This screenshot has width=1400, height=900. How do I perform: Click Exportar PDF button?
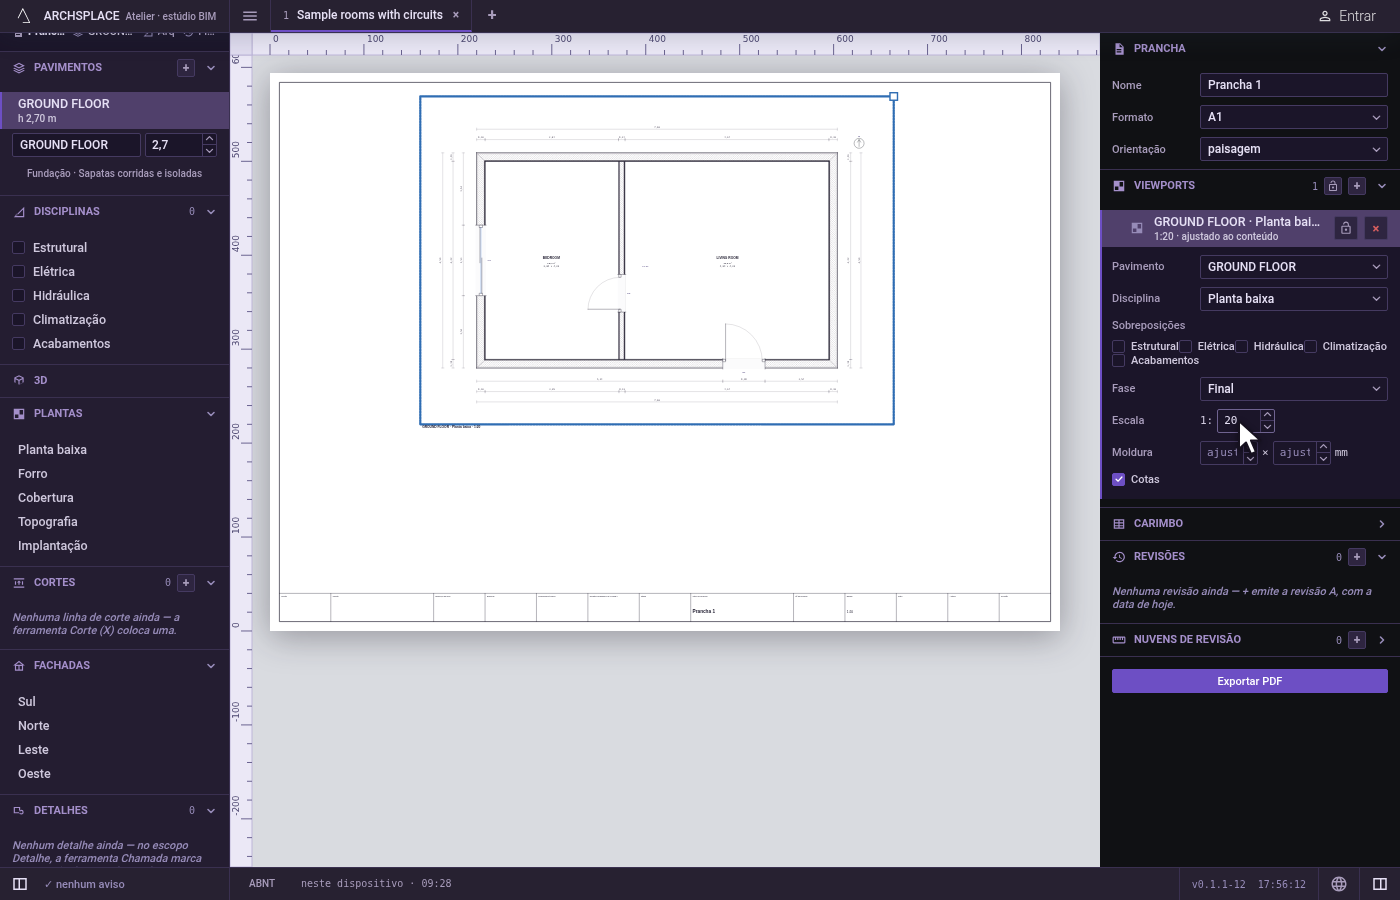click(x=1250, y=681)
